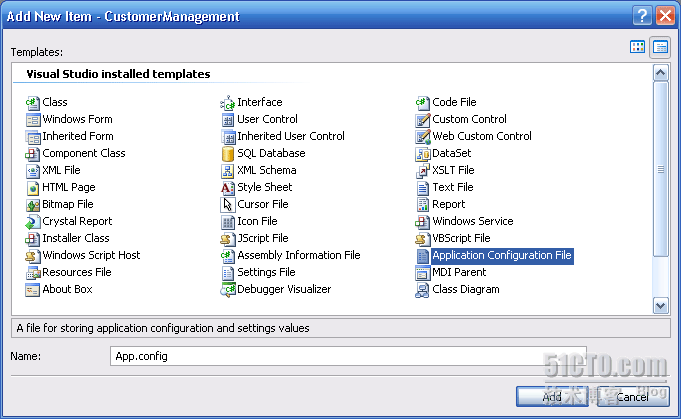Pick the Inherited Form icon
This screenshot has width=681, height=419.
(x=33, y=137)
